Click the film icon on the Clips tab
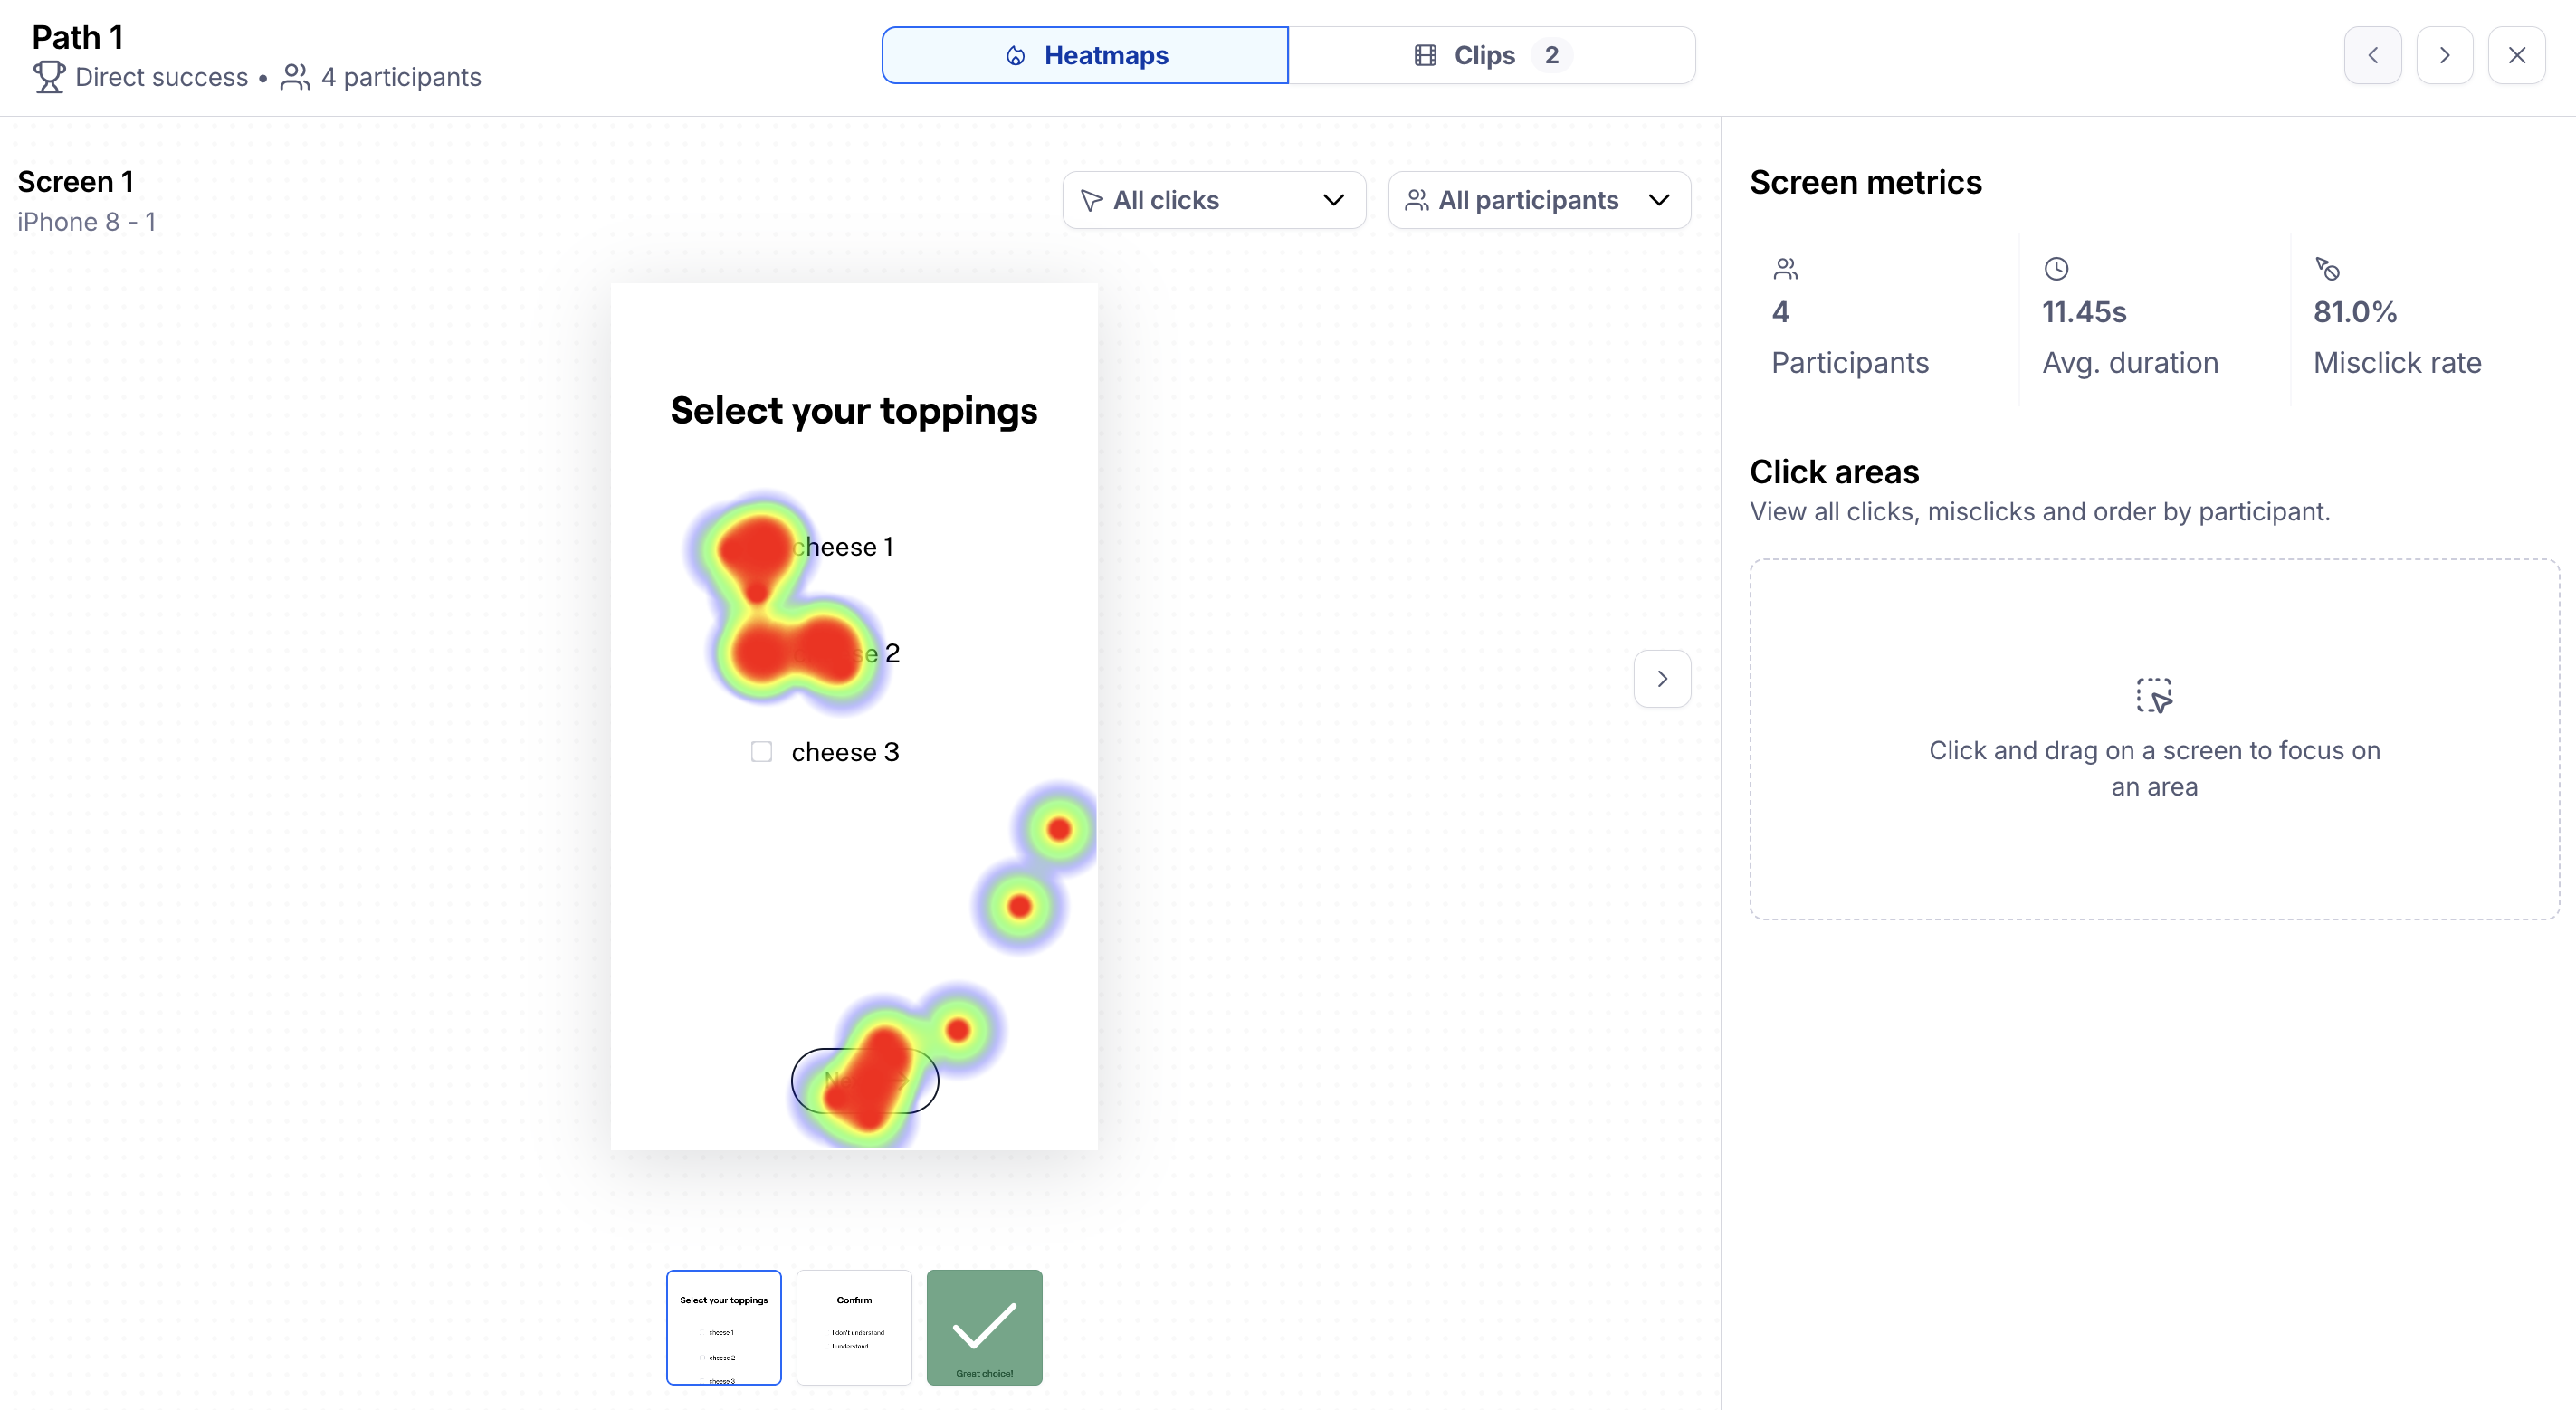Screen dimensions: 2576x1410 click(1425, 56)
